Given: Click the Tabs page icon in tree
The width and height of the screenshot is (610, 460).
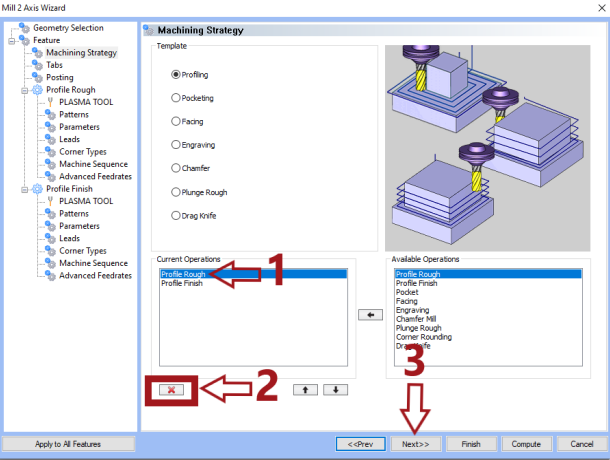Looking at the screenshot, I should 37,65.
